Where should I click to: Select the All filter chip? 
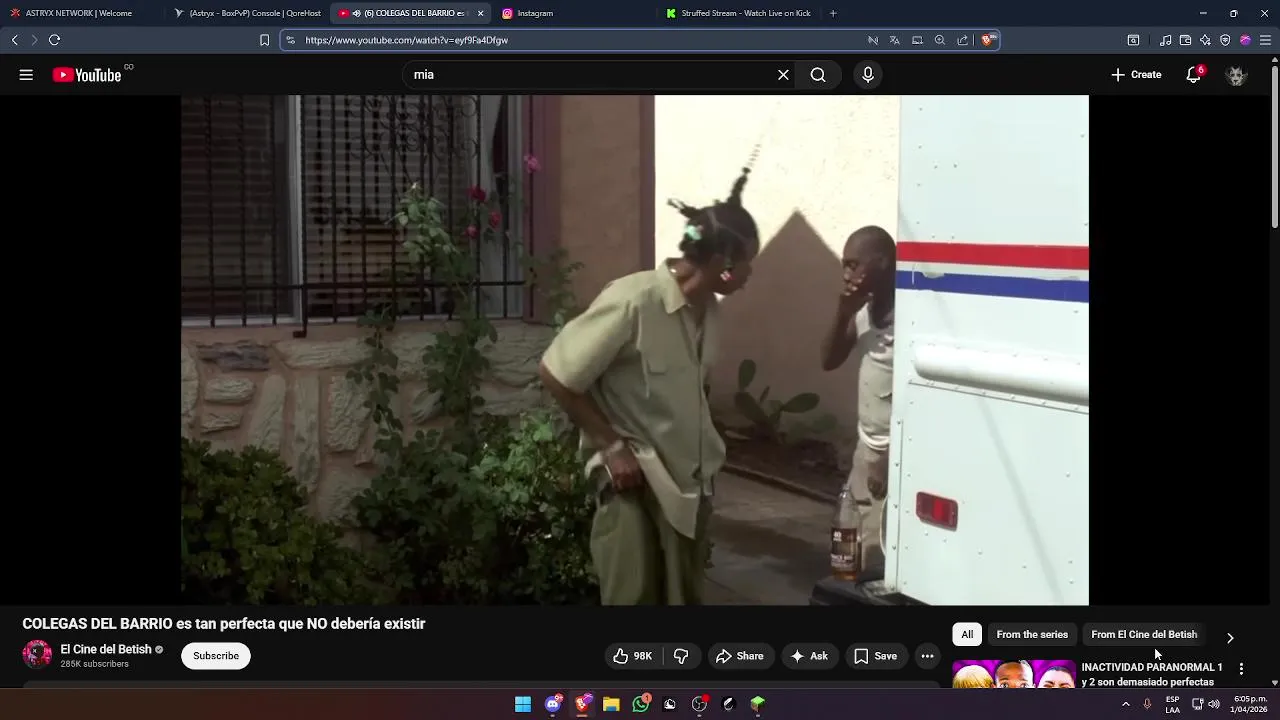click(967, 635)
